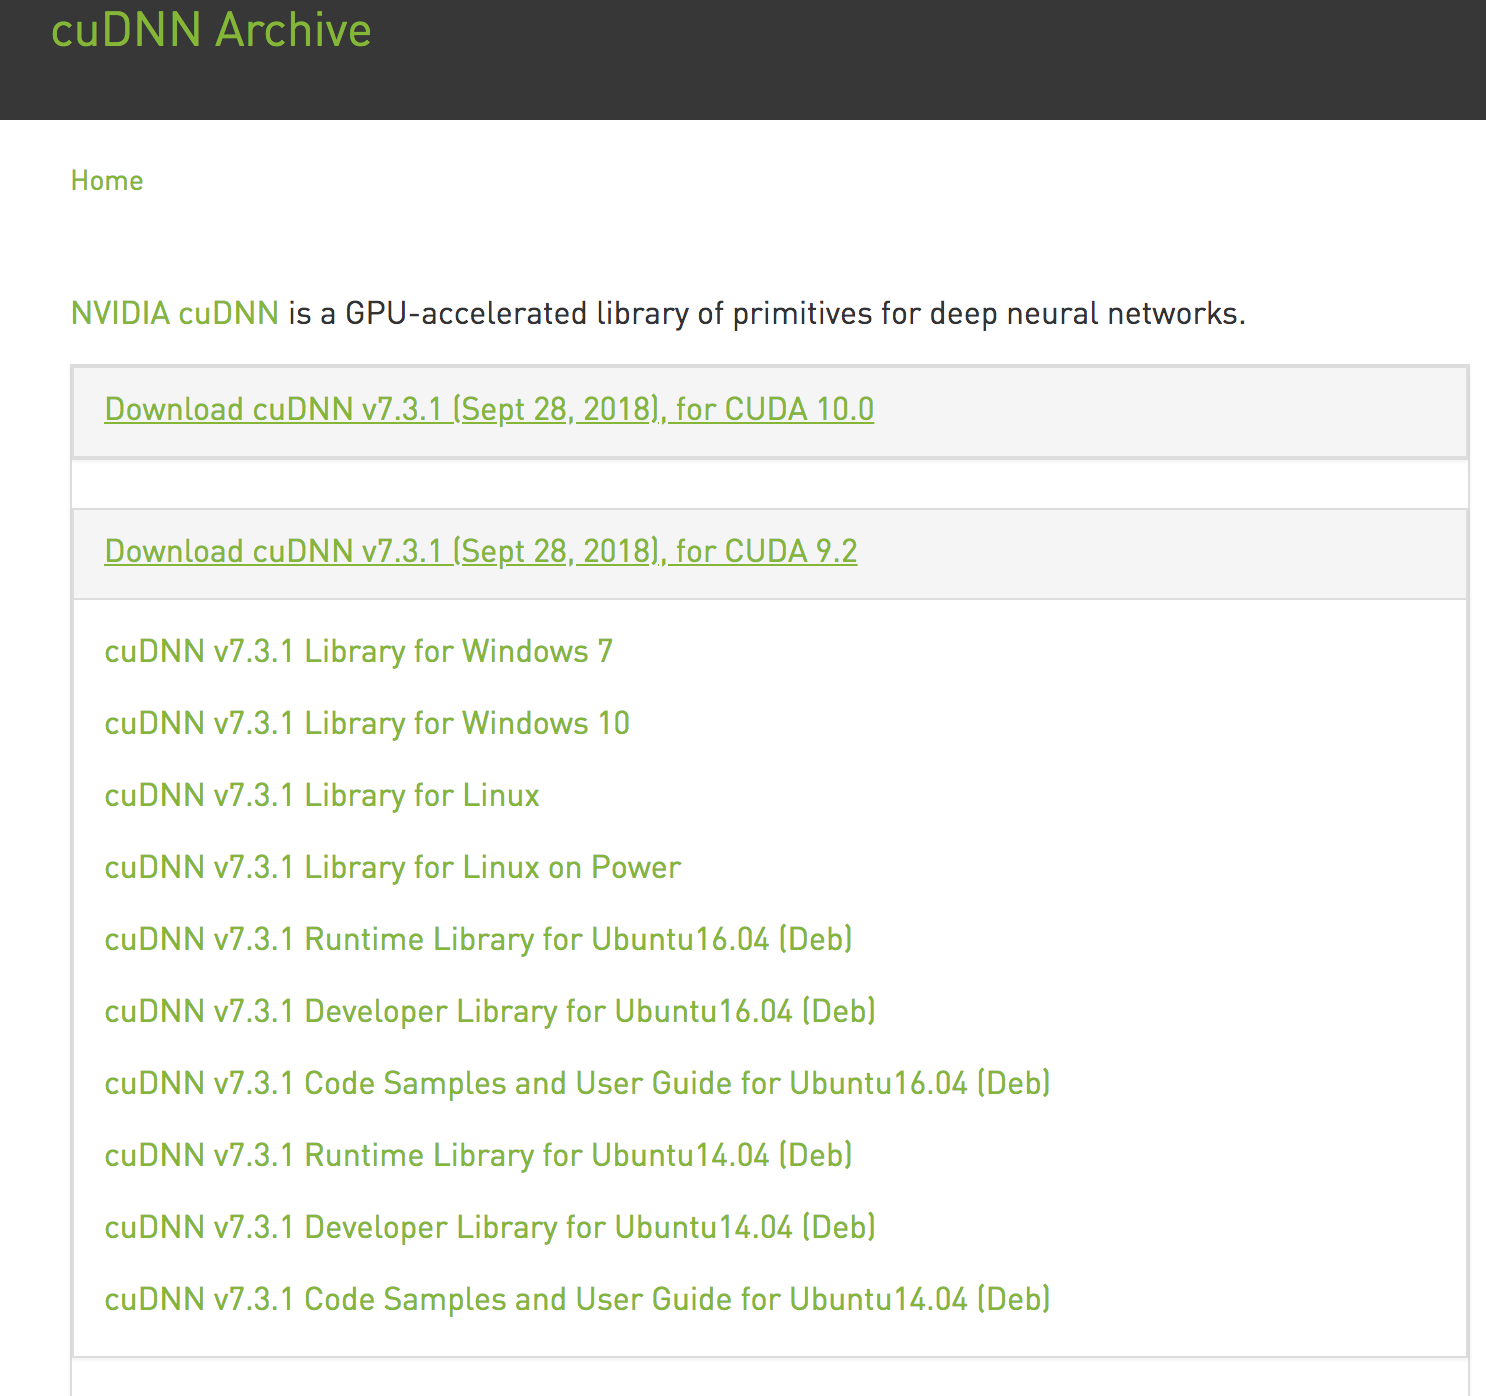Open Code Samples and User Guide for Ubuntu14.04
The image size is (1486, 1396).
pyautogui.click(x=577, y=1300)
